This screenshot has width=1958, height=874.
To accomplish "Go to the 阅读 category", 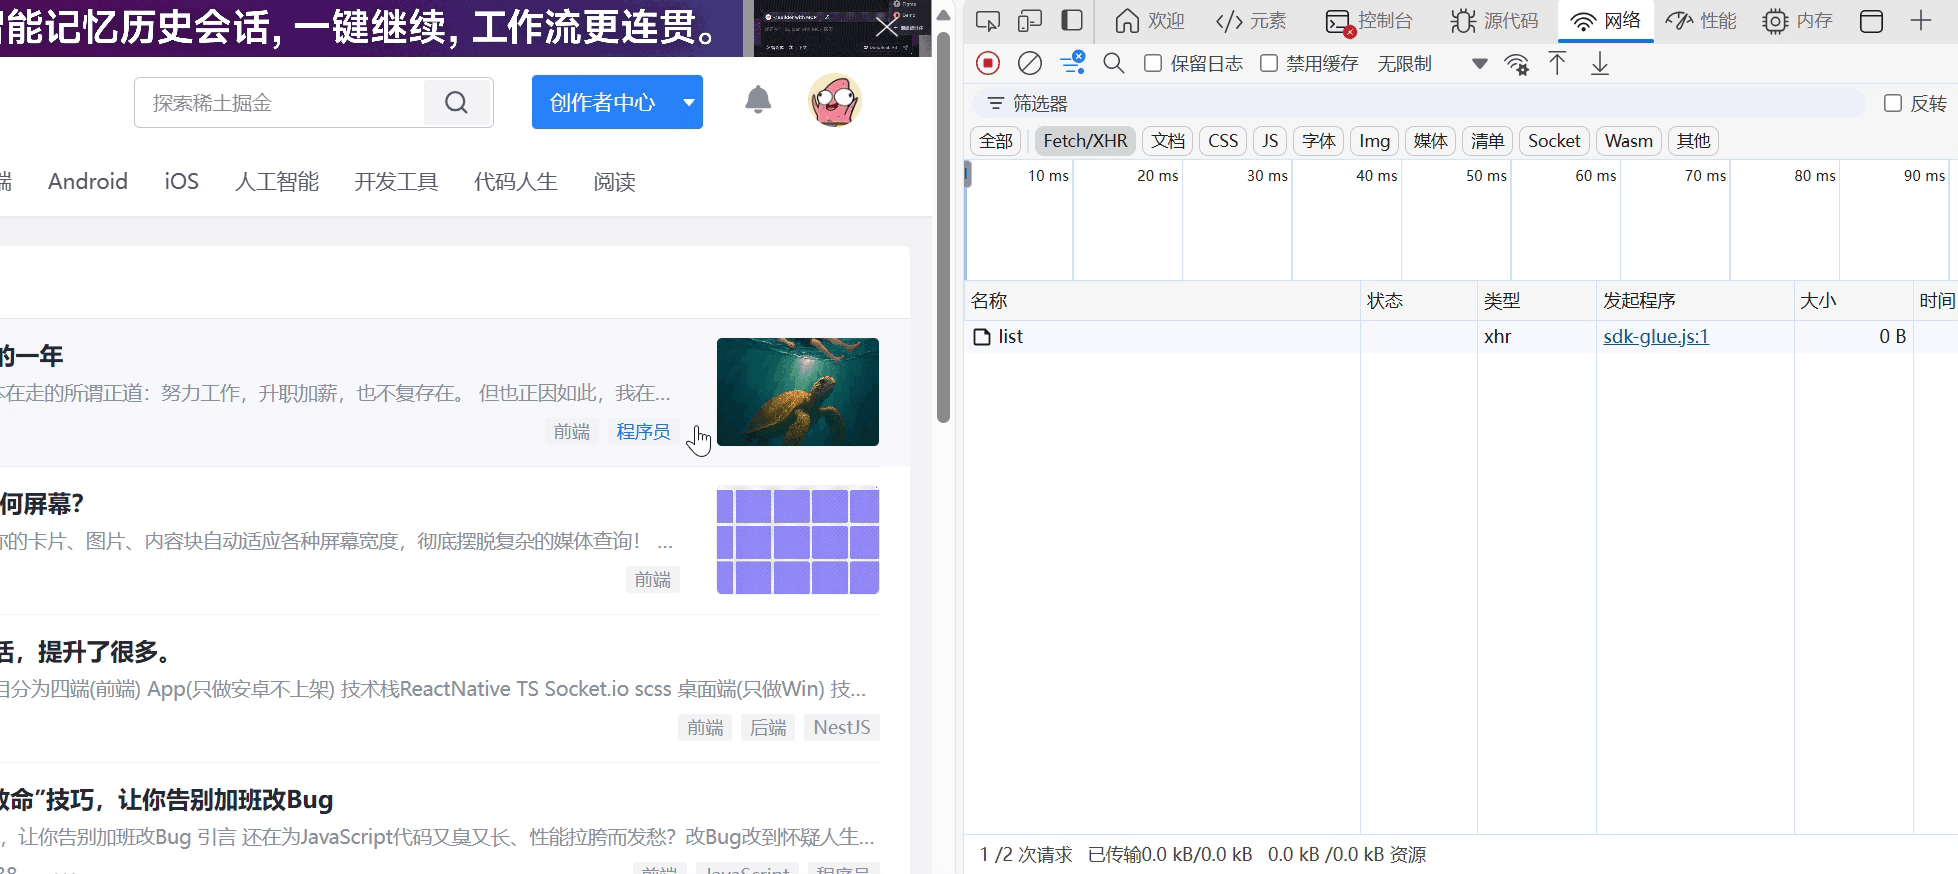I will 614,182.
